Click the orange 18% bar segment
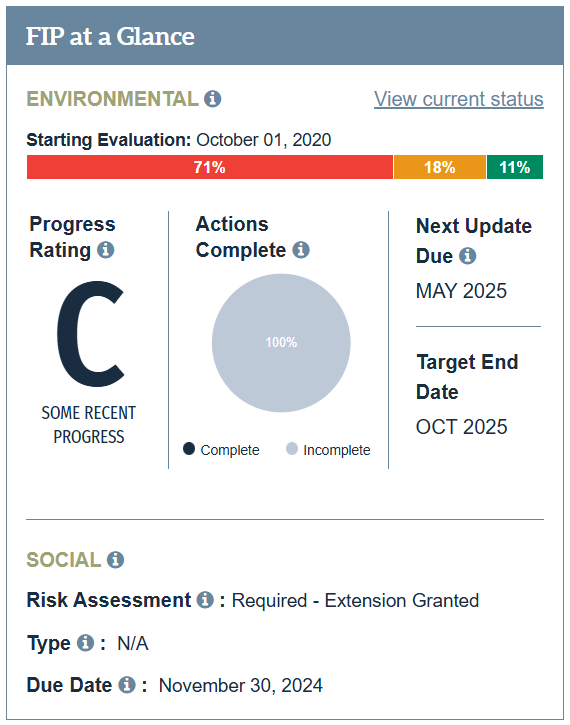Viewport: 570px width, 725px height. [440, 167]
